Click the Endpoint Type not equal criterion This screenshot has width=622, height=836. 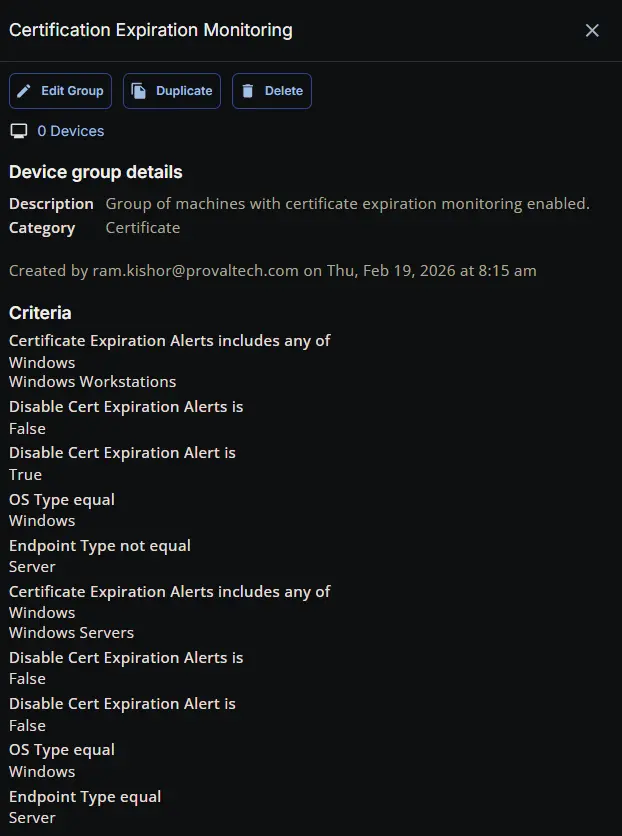click(100, 546)
